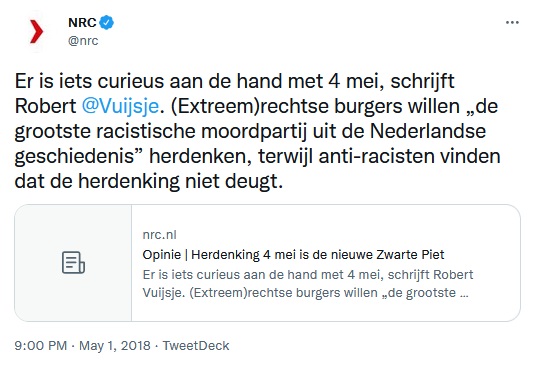The height and width of the screenshot is (366, 535).
Task: Click the article document icon in the link card
Action: tap(73, 263)
